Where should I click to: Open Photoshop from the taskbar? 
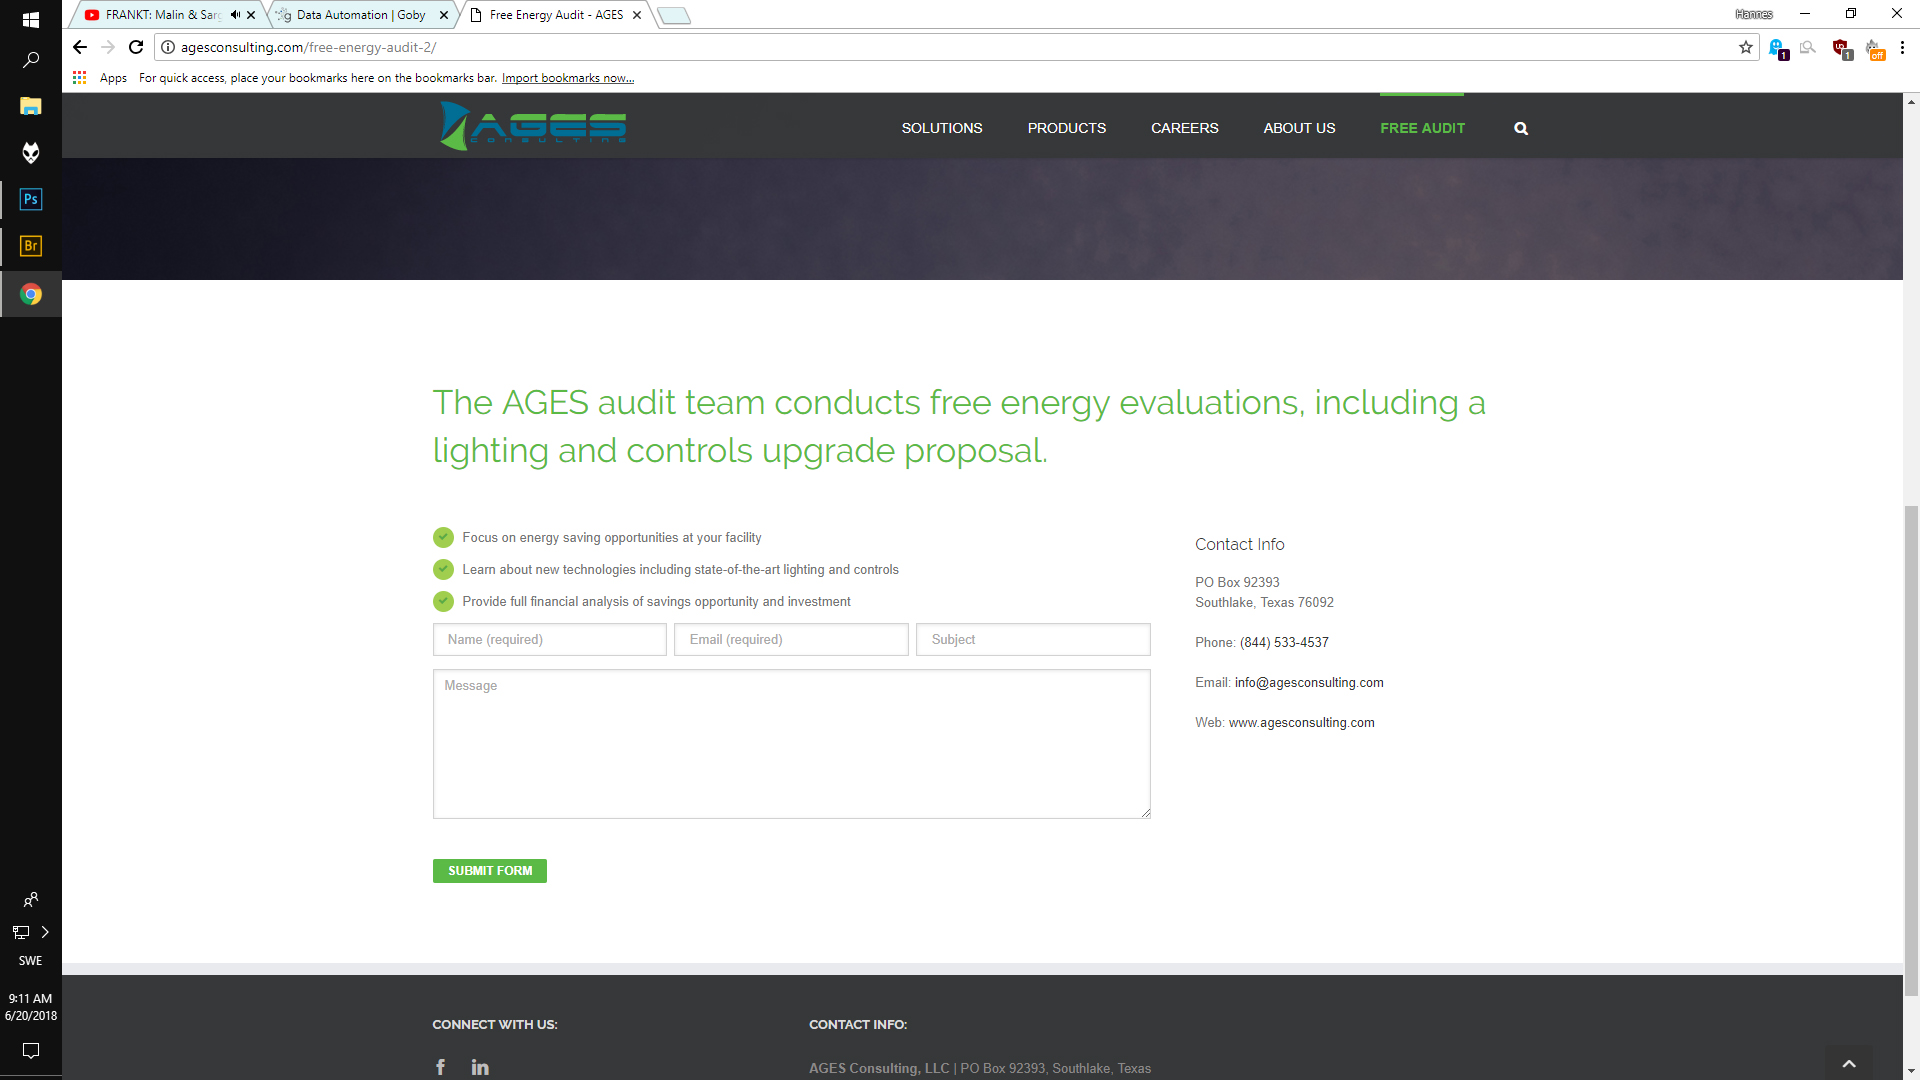tap(31, 199)
